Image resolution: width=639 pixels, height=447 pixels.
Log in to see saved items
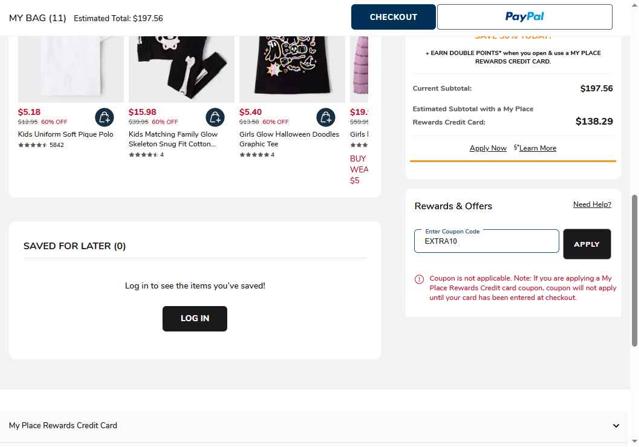tap(194, 319)
